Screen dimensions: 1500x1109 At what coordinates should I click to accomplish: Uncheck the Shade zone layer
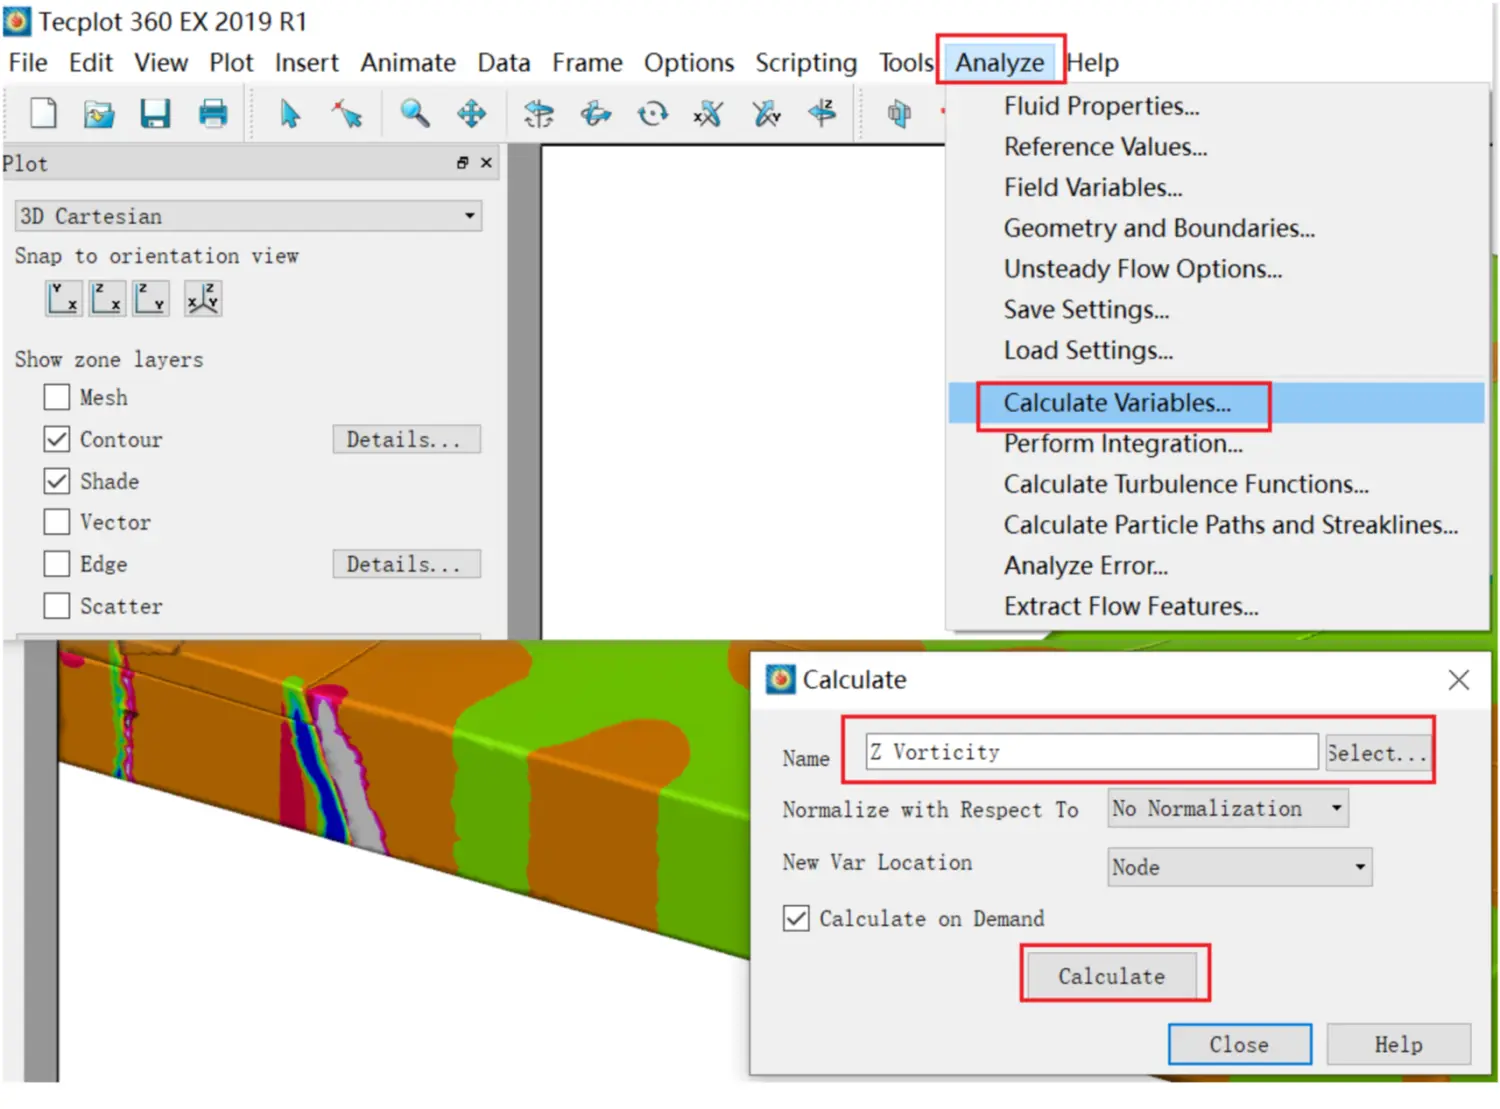[x=57, y=481]
